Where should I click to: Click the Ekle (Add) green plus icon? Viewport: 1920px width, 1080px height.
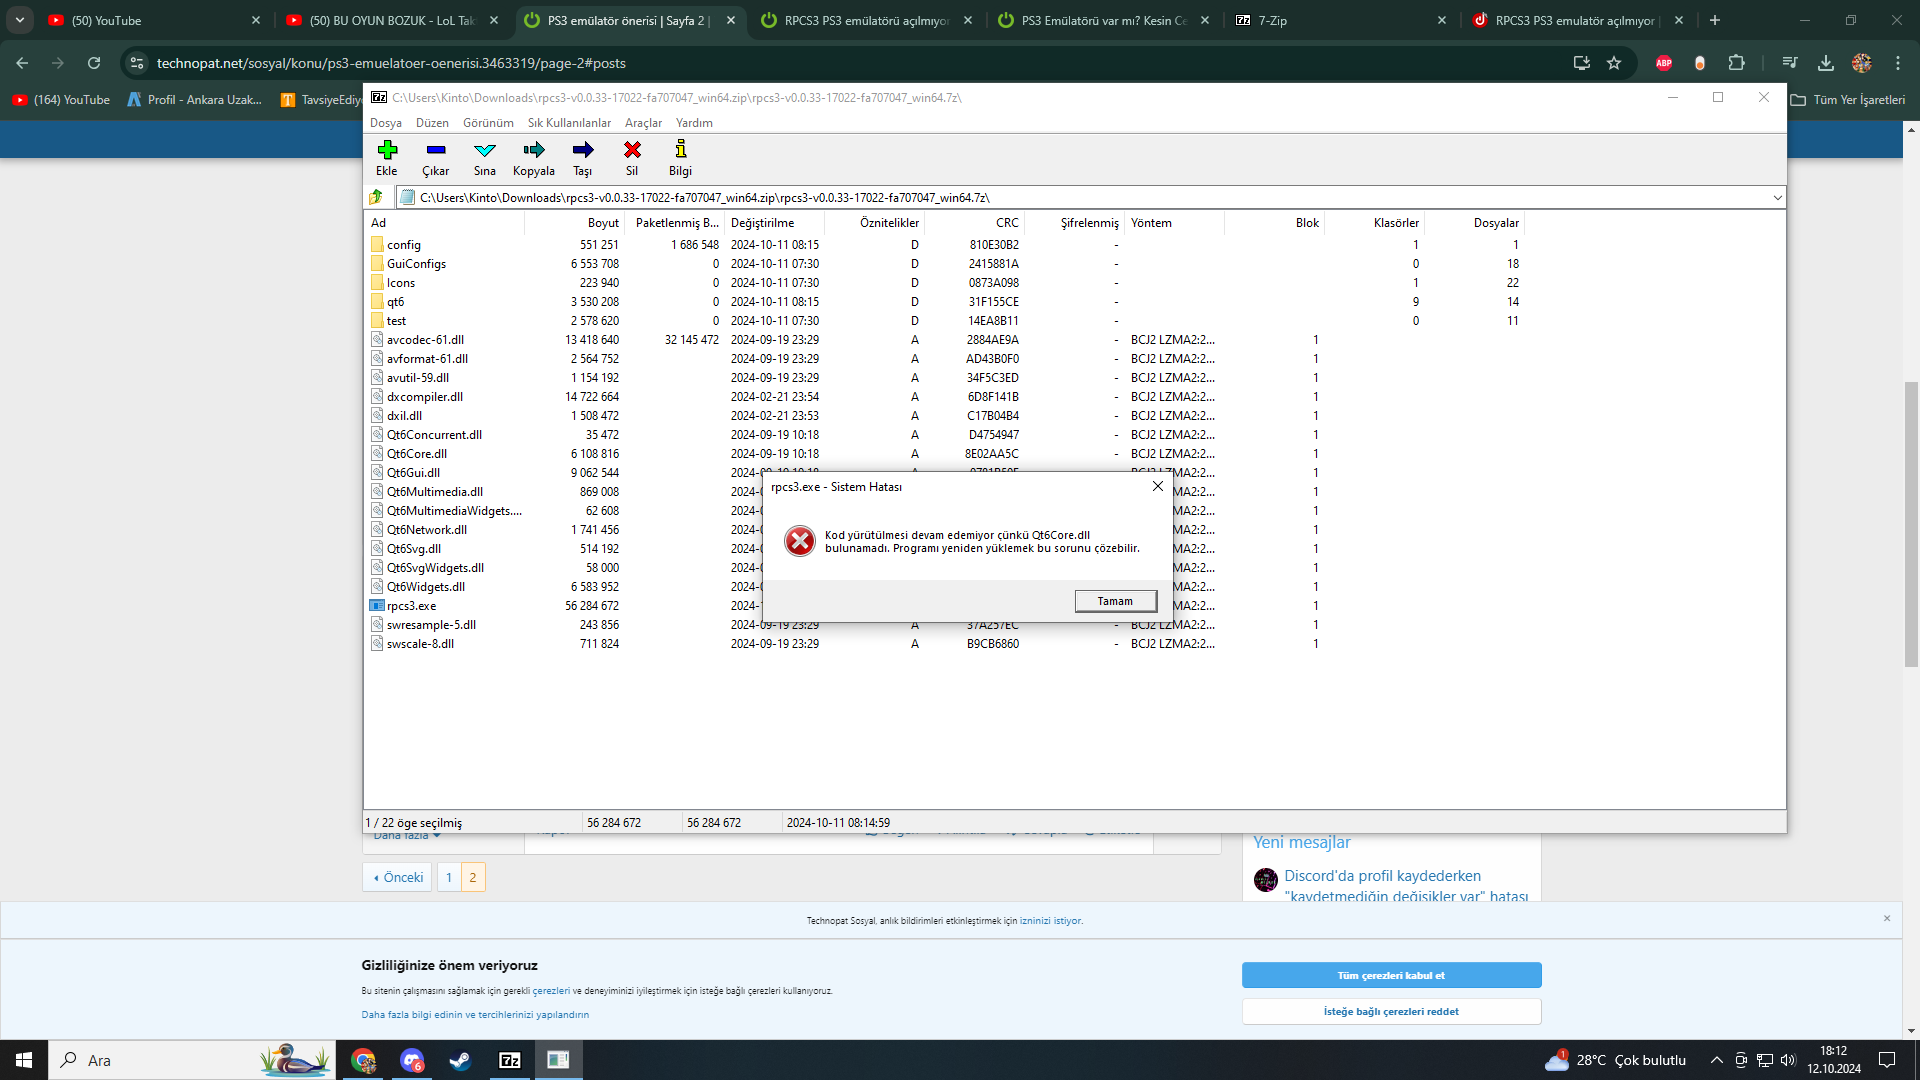pyautogui.click(x=387, y=150)
